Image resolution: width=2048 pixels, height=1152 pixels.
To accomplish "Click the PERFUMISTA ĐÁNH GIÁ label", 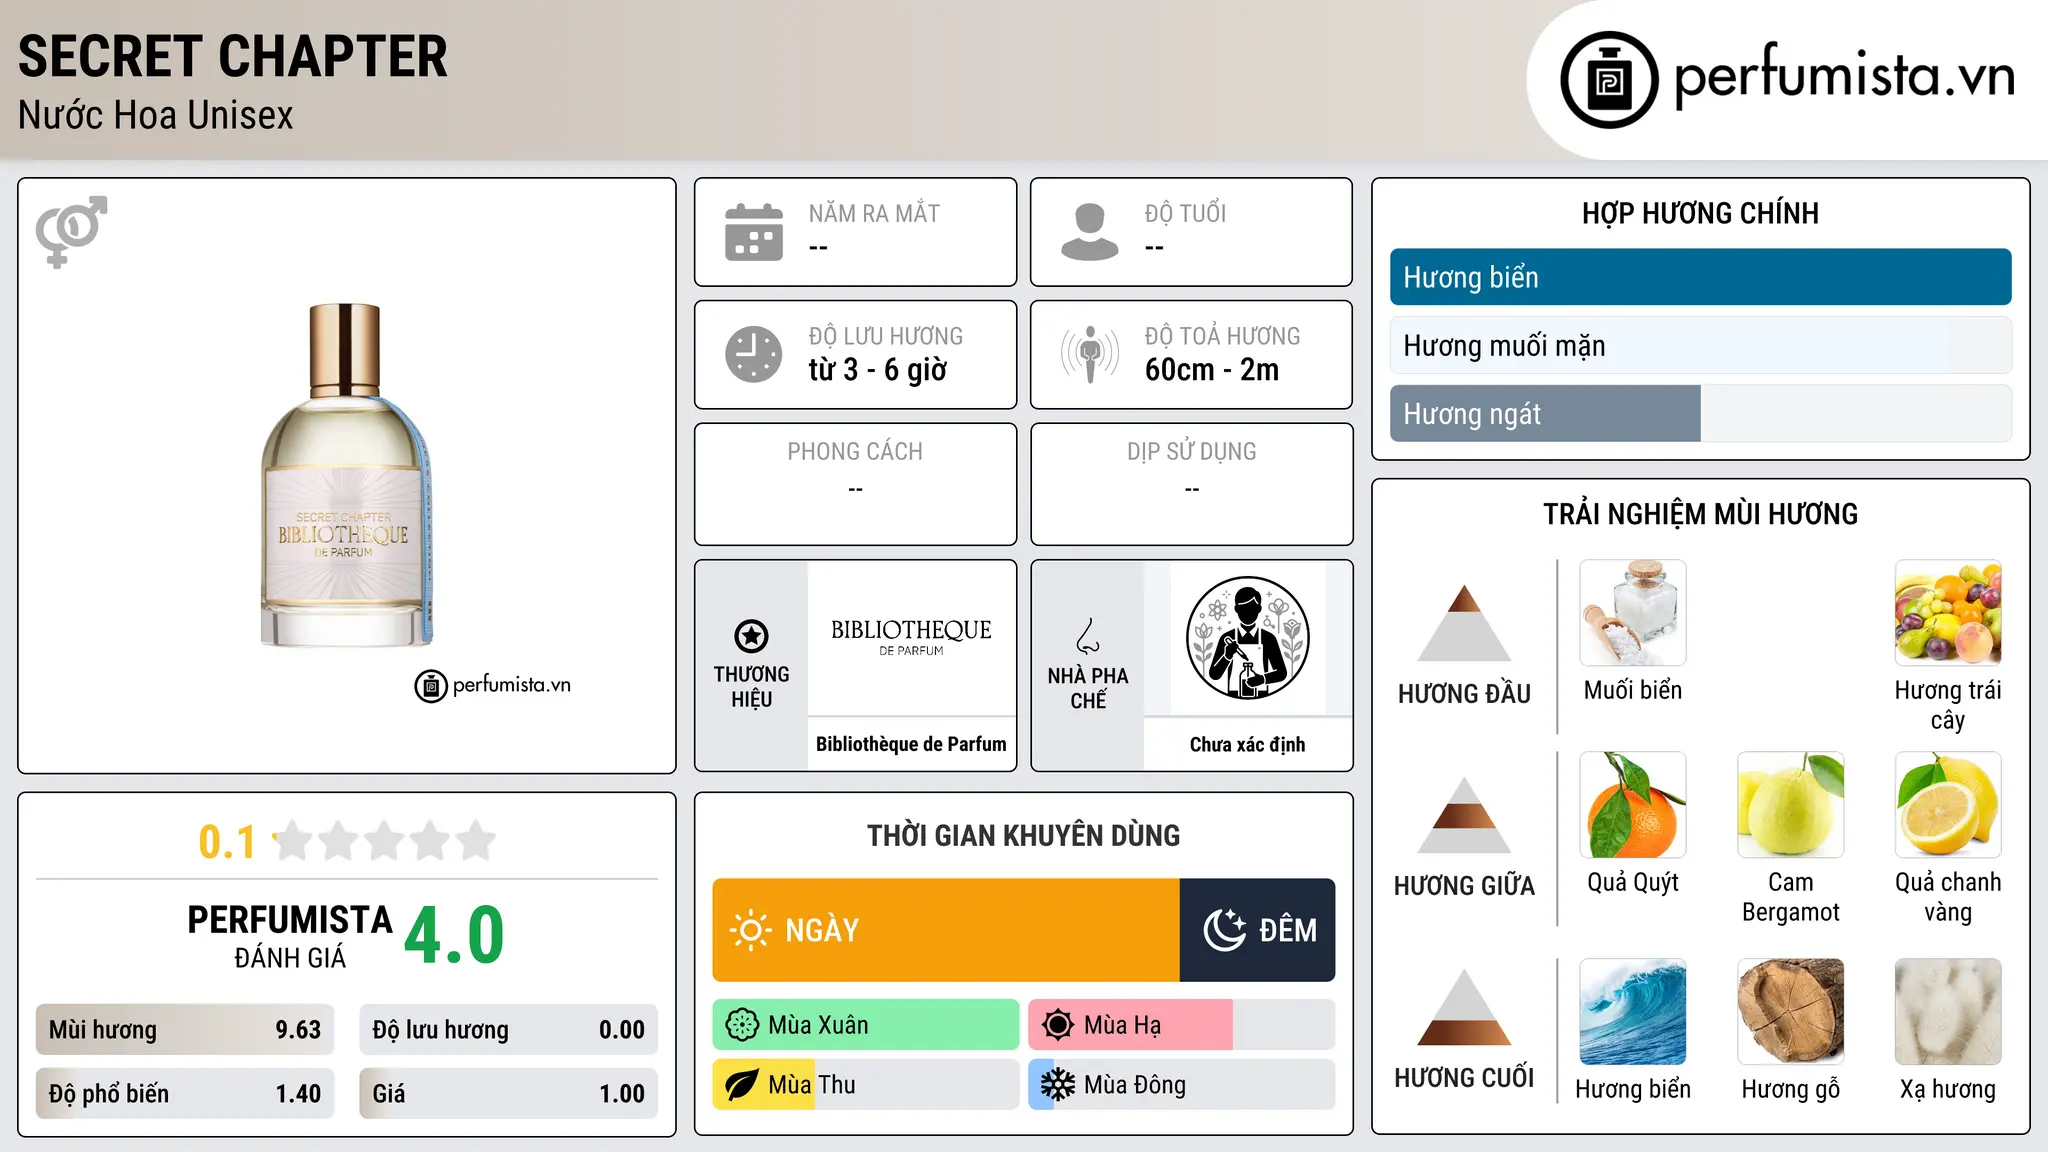I will tap(290, 936).
